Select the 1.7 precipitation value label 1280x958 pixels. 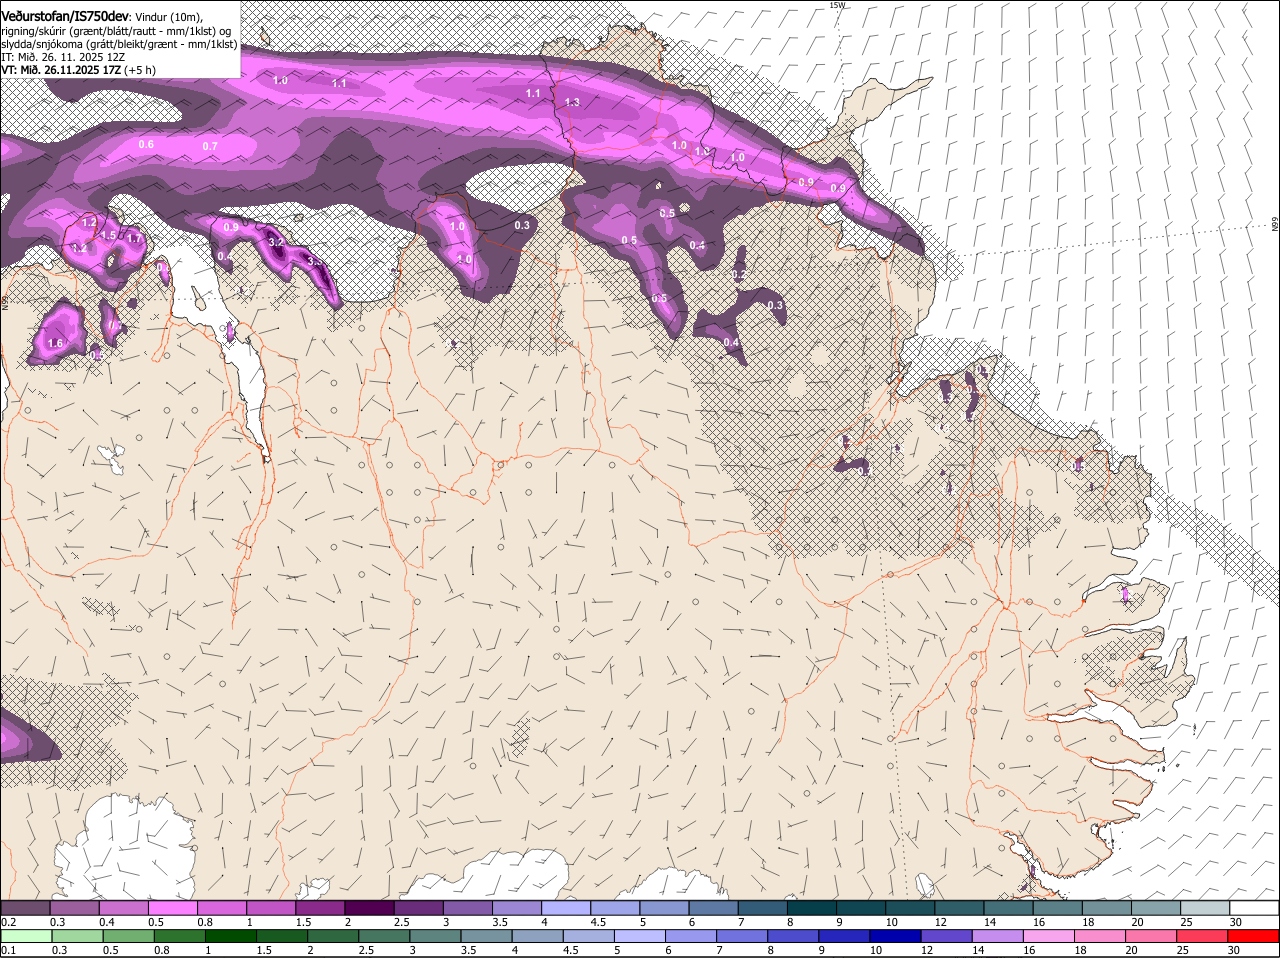pyautogui.click(x=134, y=239)
